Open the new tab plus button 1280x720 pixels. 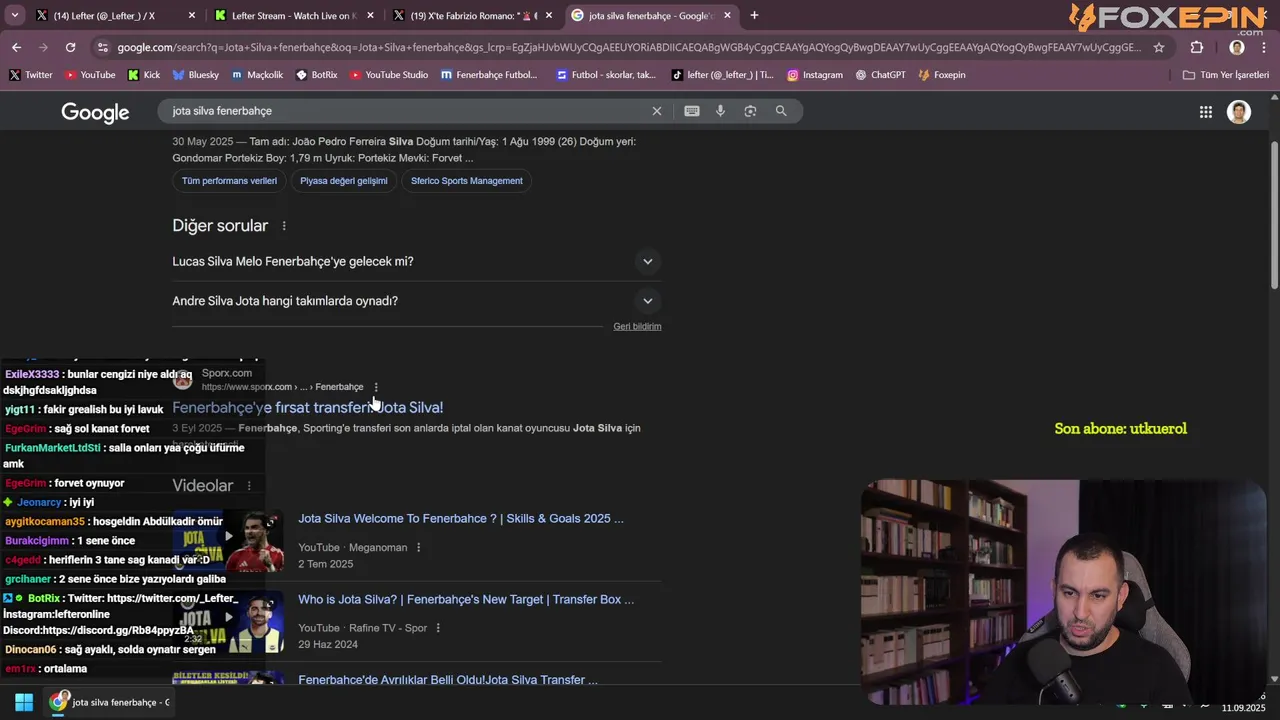coord(754,15)
